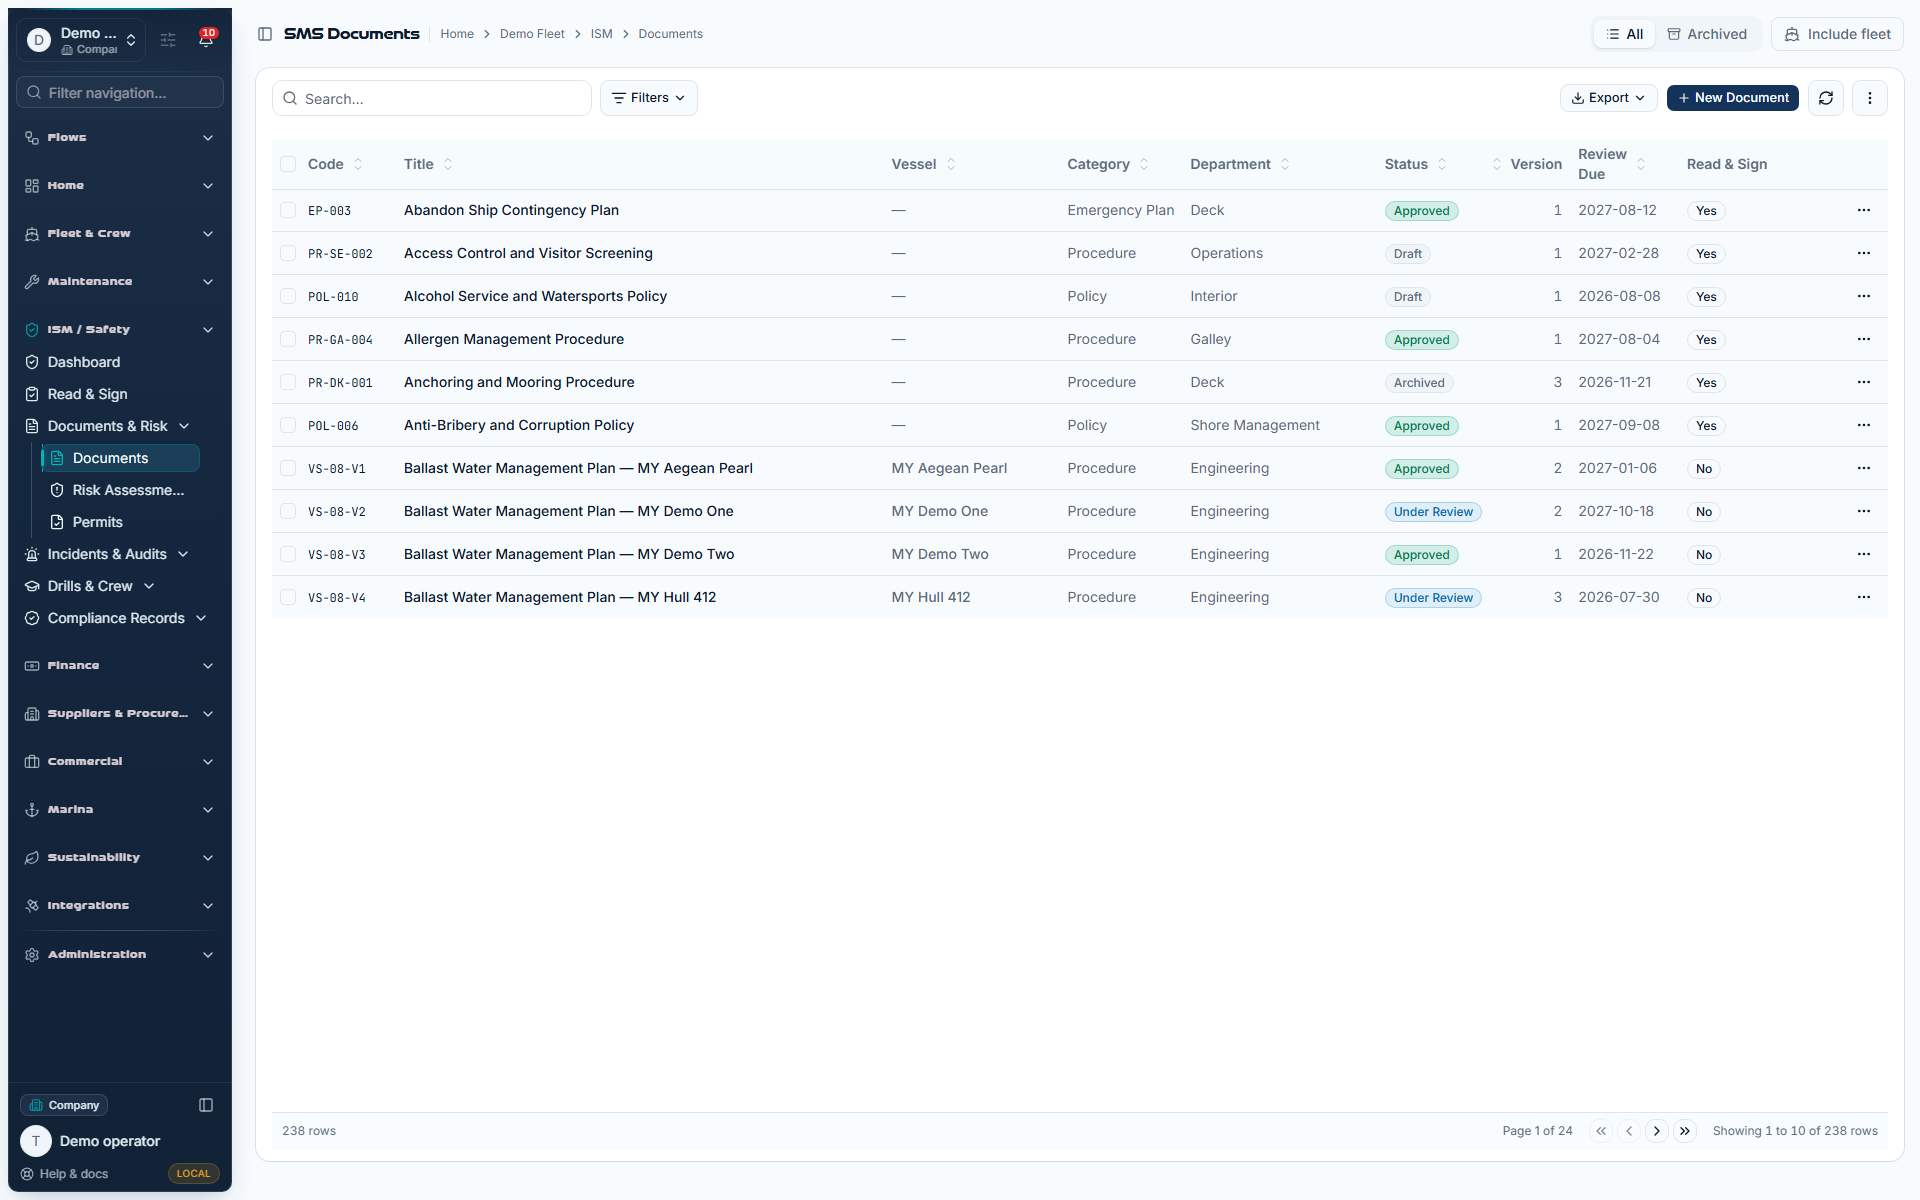This screenshot has width=1920, height=1200.
Task: Open the Filters dropdown
Action: pyautogui.click(x=648, y=98)
